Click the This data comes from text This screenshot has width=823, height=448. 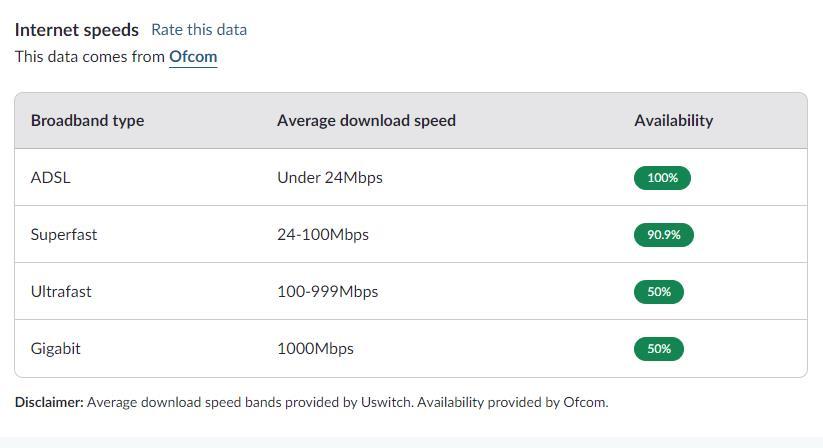point(90,57)
